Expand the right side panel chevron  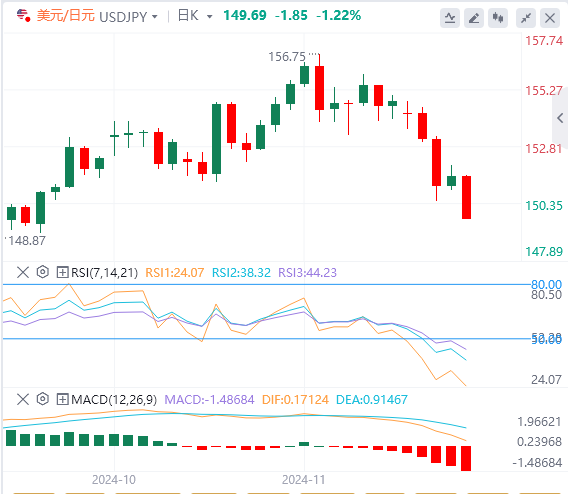[x=560, y=118]
